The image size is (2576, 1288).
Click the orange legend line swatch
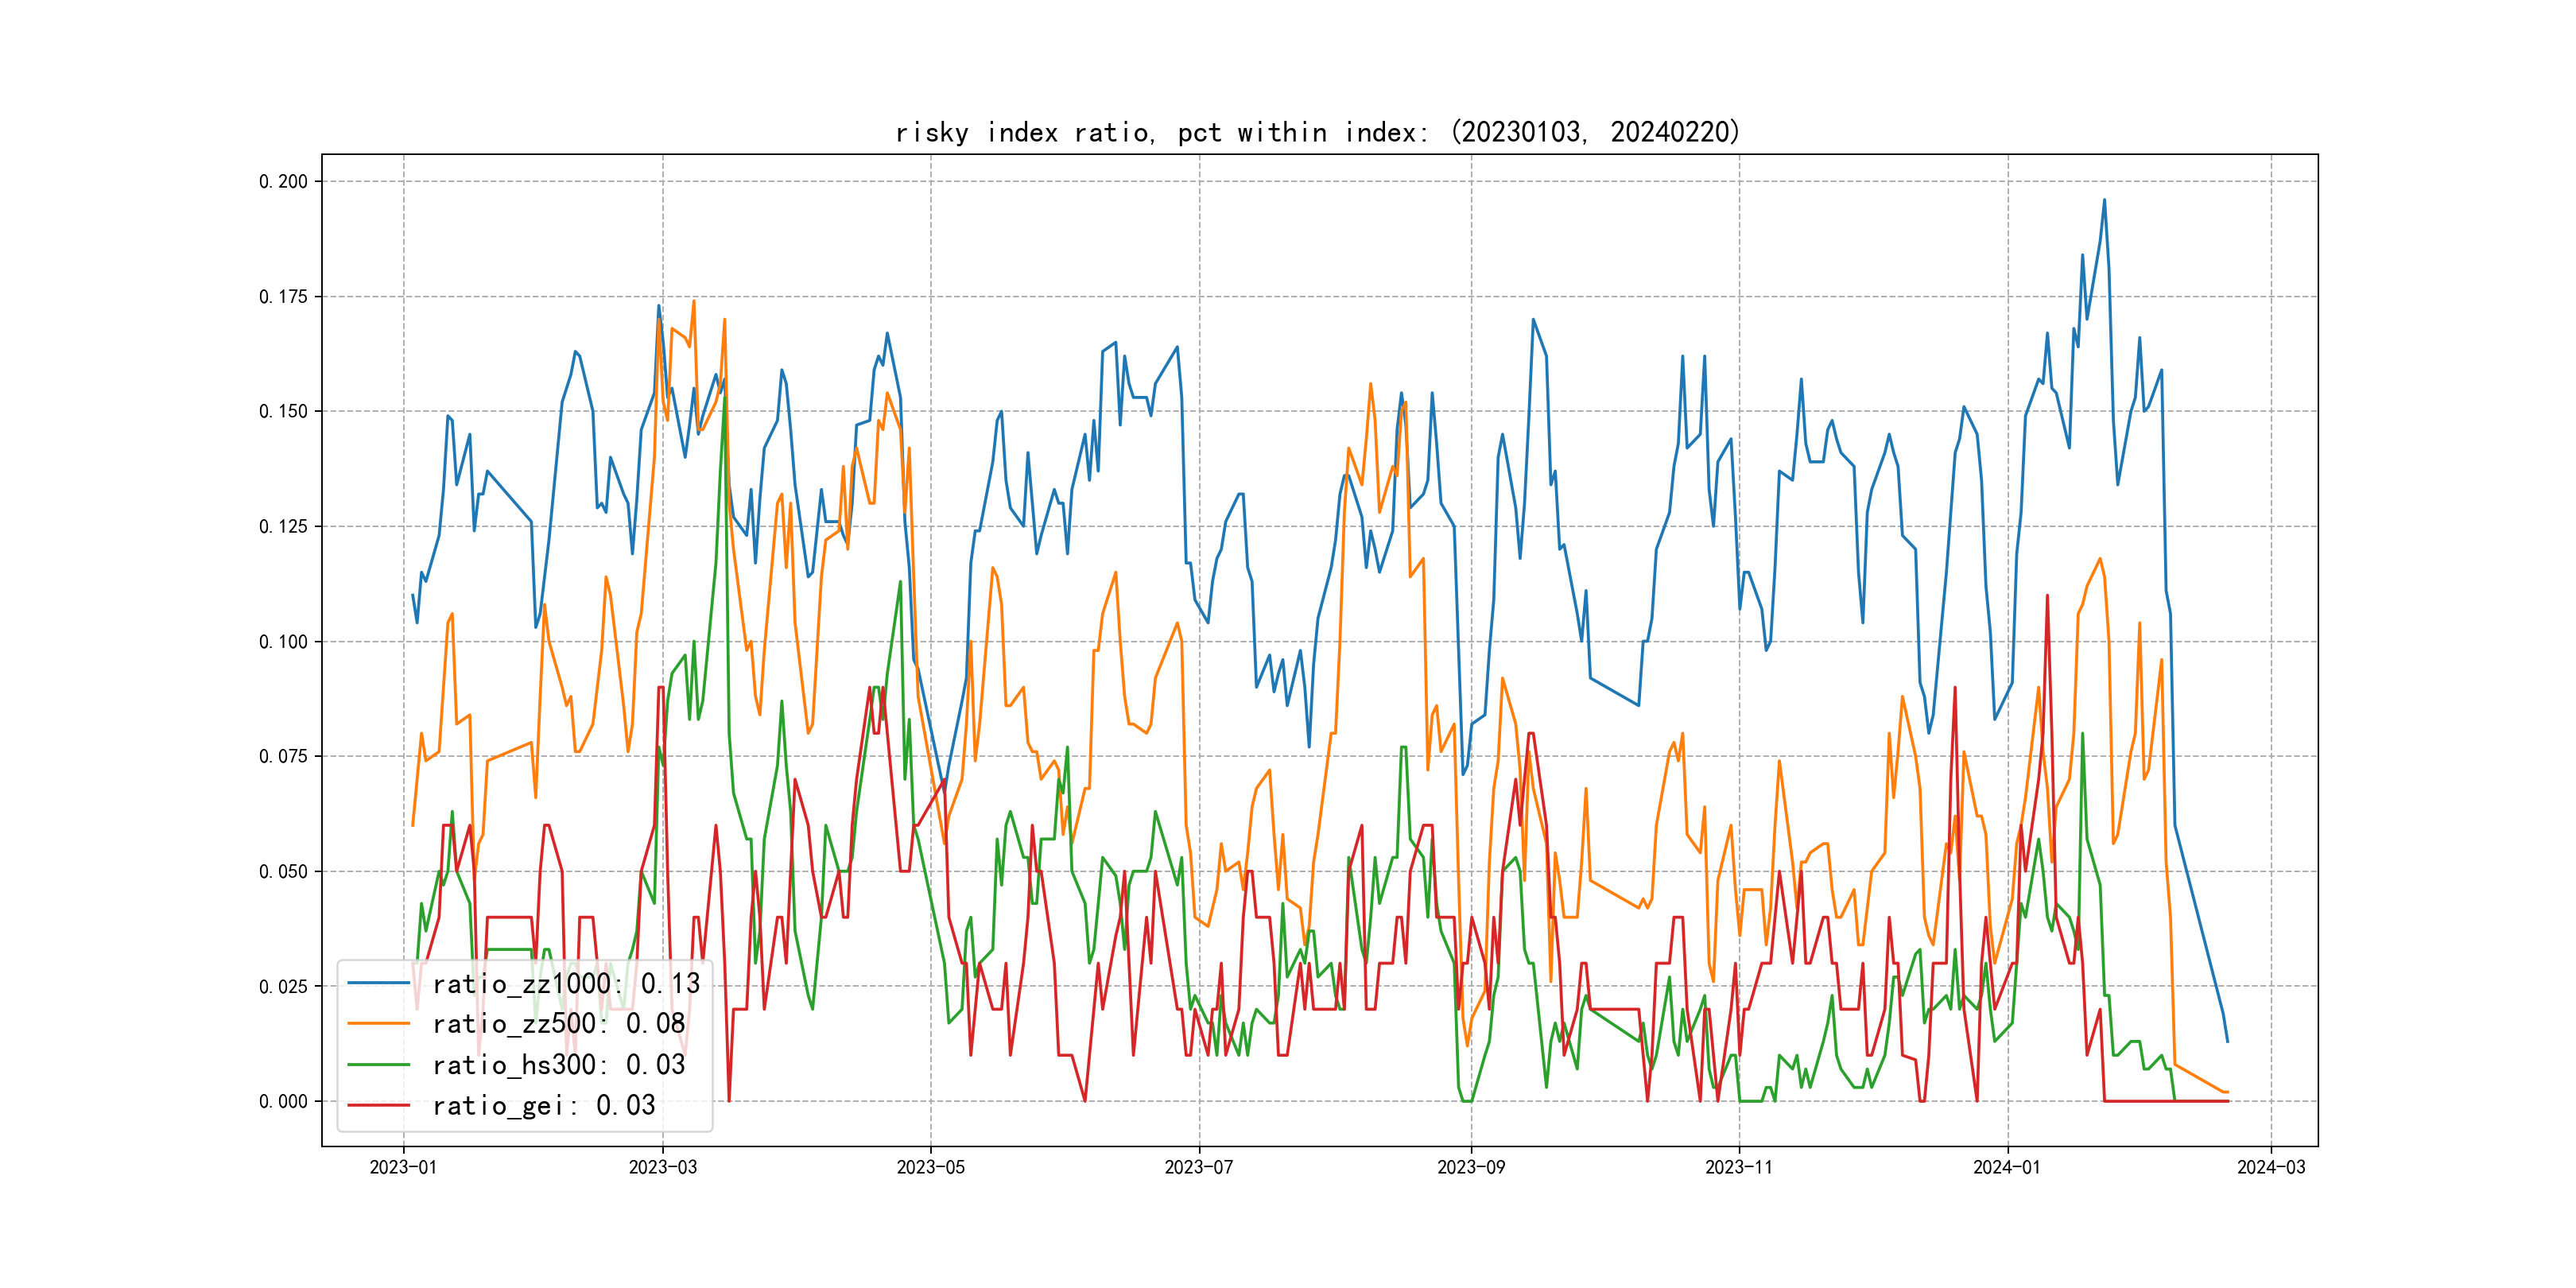378,1024
